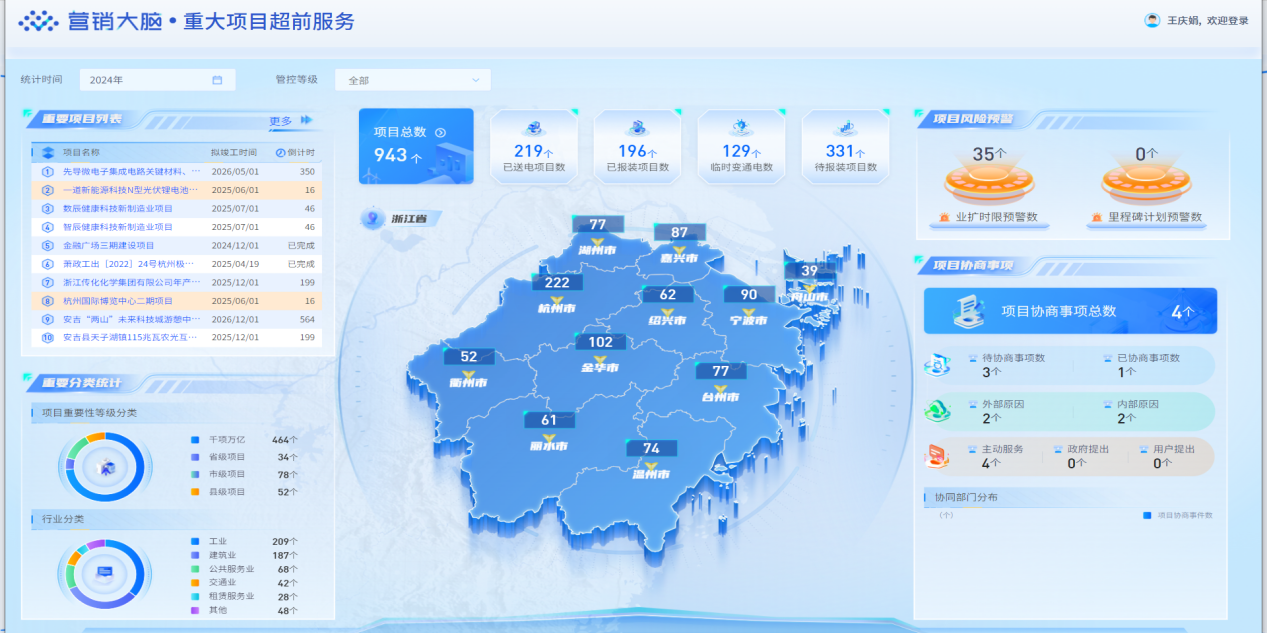Open the 王庆娟 user account menu
The height and width of the screenshot is (634, 1267).
1153,22
